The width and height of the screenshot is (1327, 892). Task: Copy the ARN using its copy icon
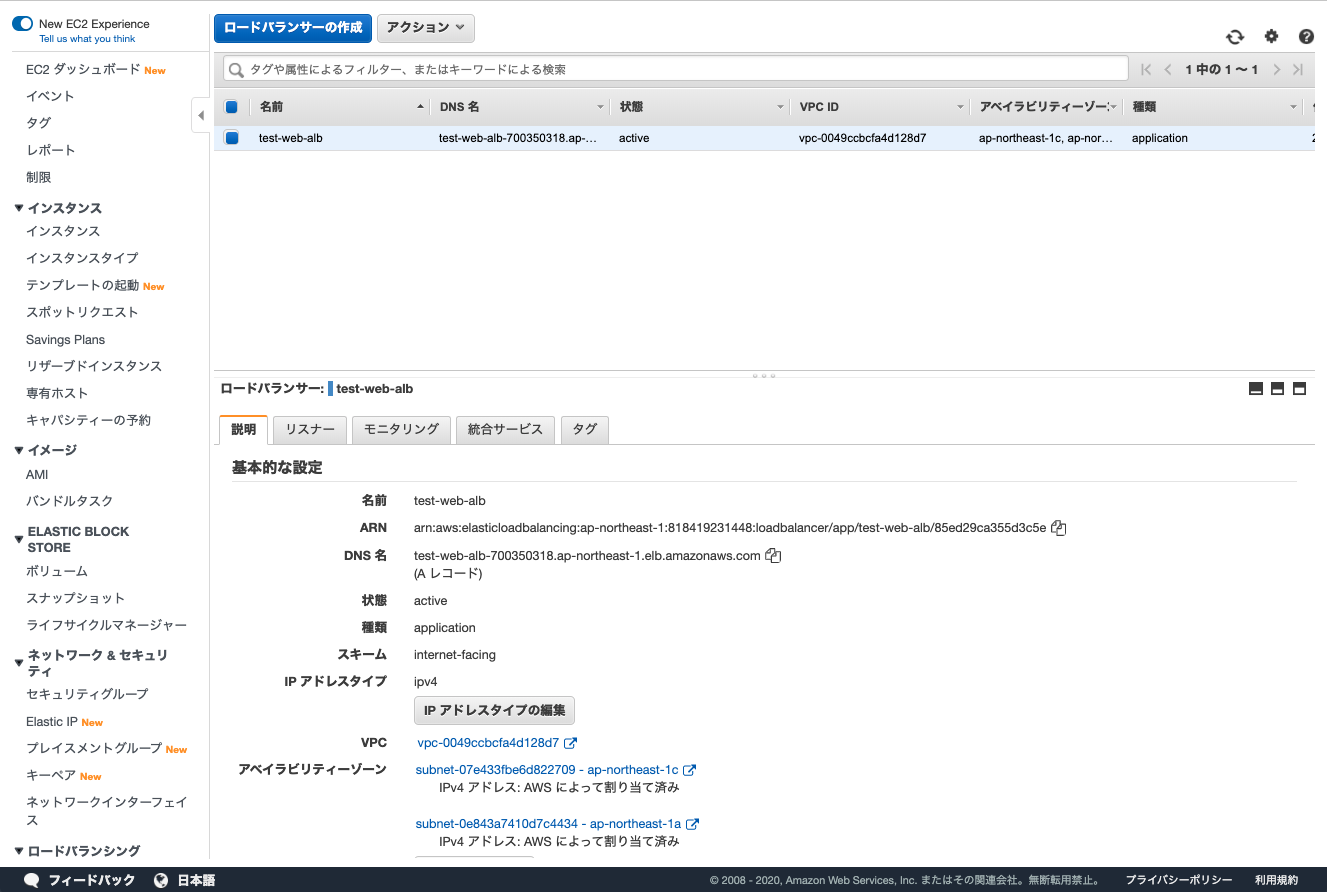[1058, 527]
